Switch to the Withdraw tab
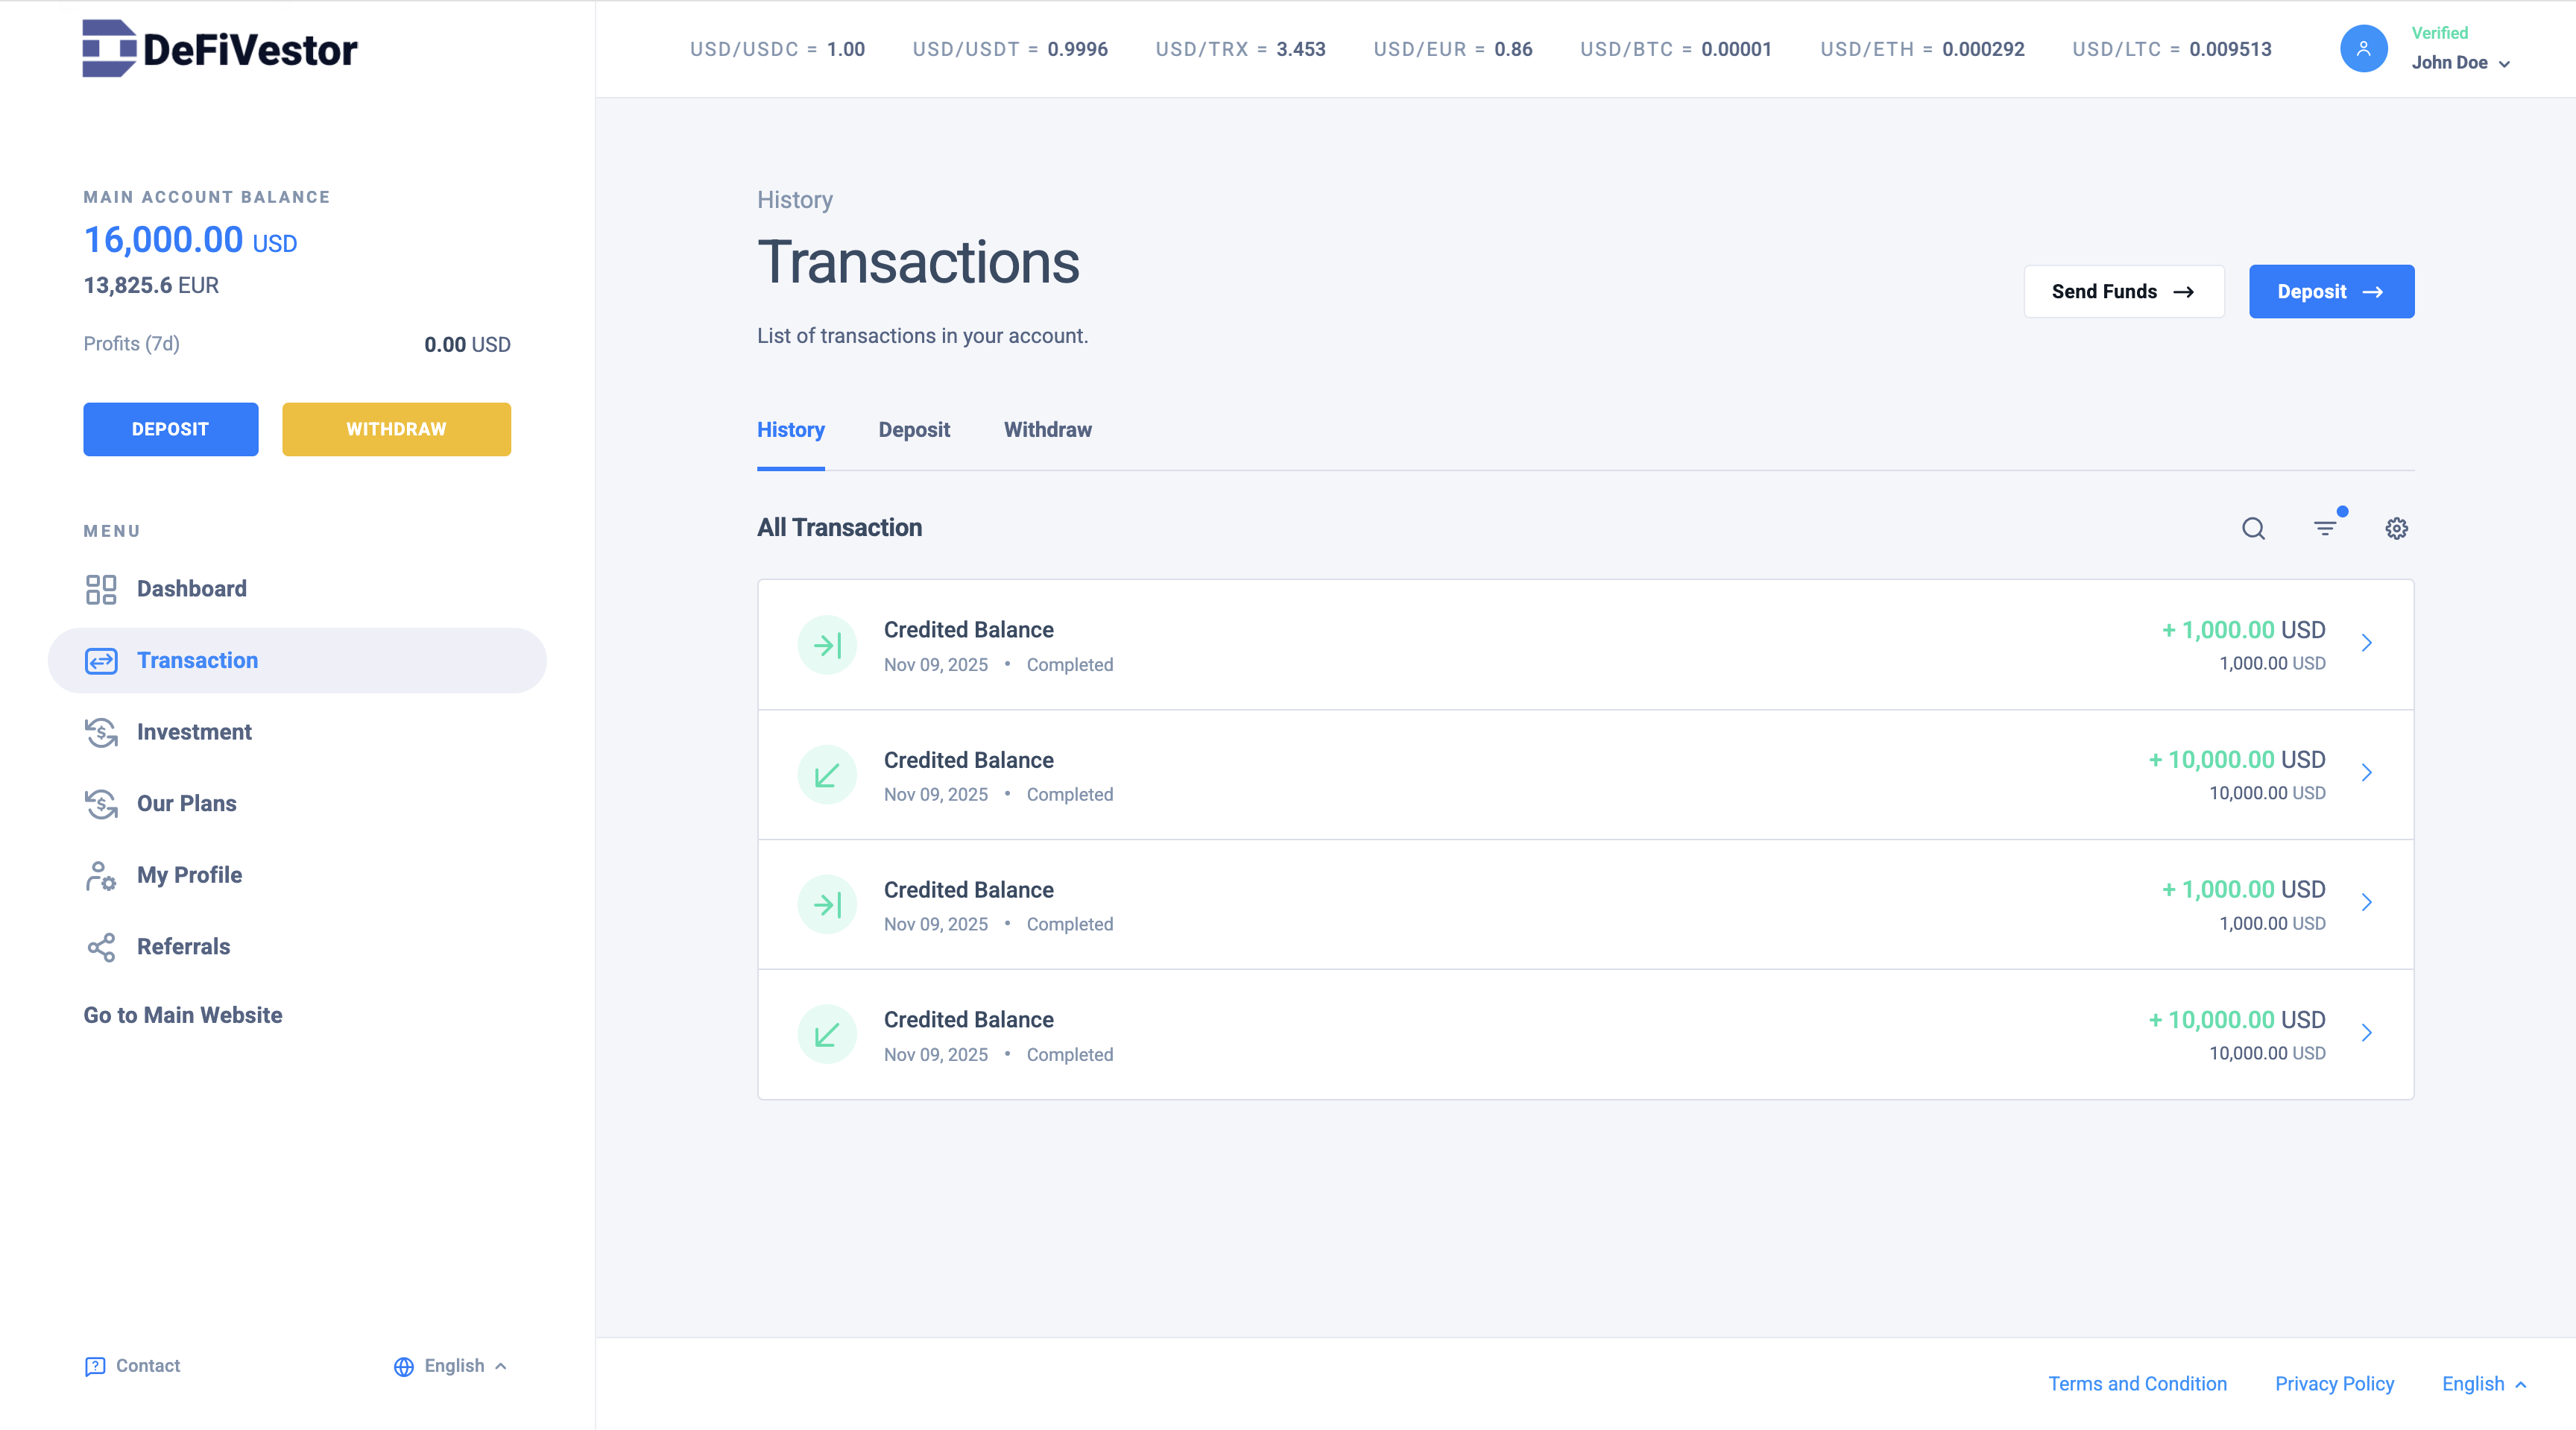2576x1430 pixels. point(1047,430)
